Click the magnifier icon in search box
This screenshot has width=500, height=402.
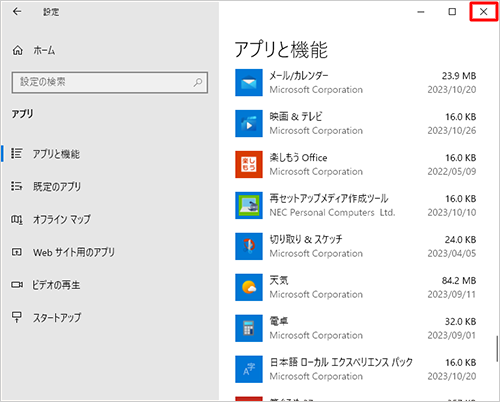(198, 82)
